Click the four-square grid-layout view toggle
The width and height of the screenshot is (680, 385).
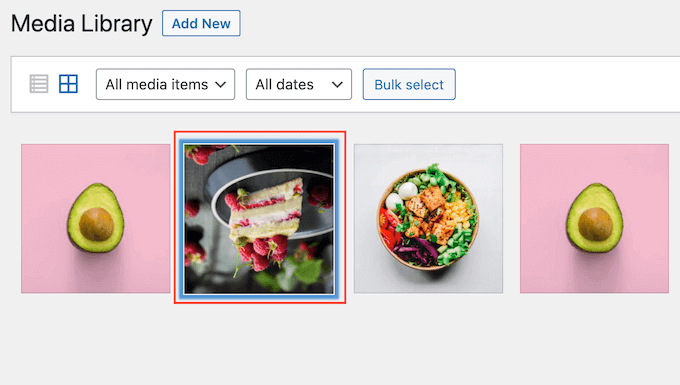coord(69,84)
